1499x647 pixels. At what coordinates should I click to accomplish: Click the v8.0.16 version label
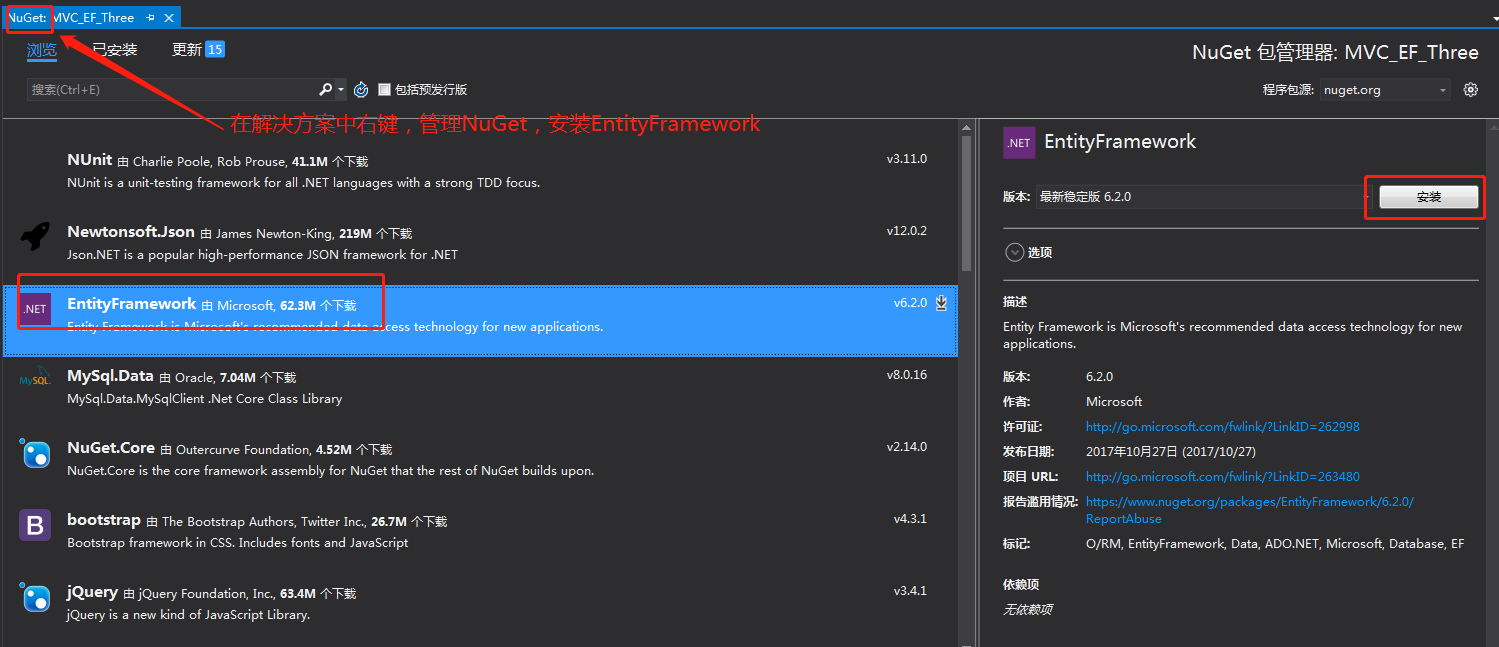click(906, 375)
